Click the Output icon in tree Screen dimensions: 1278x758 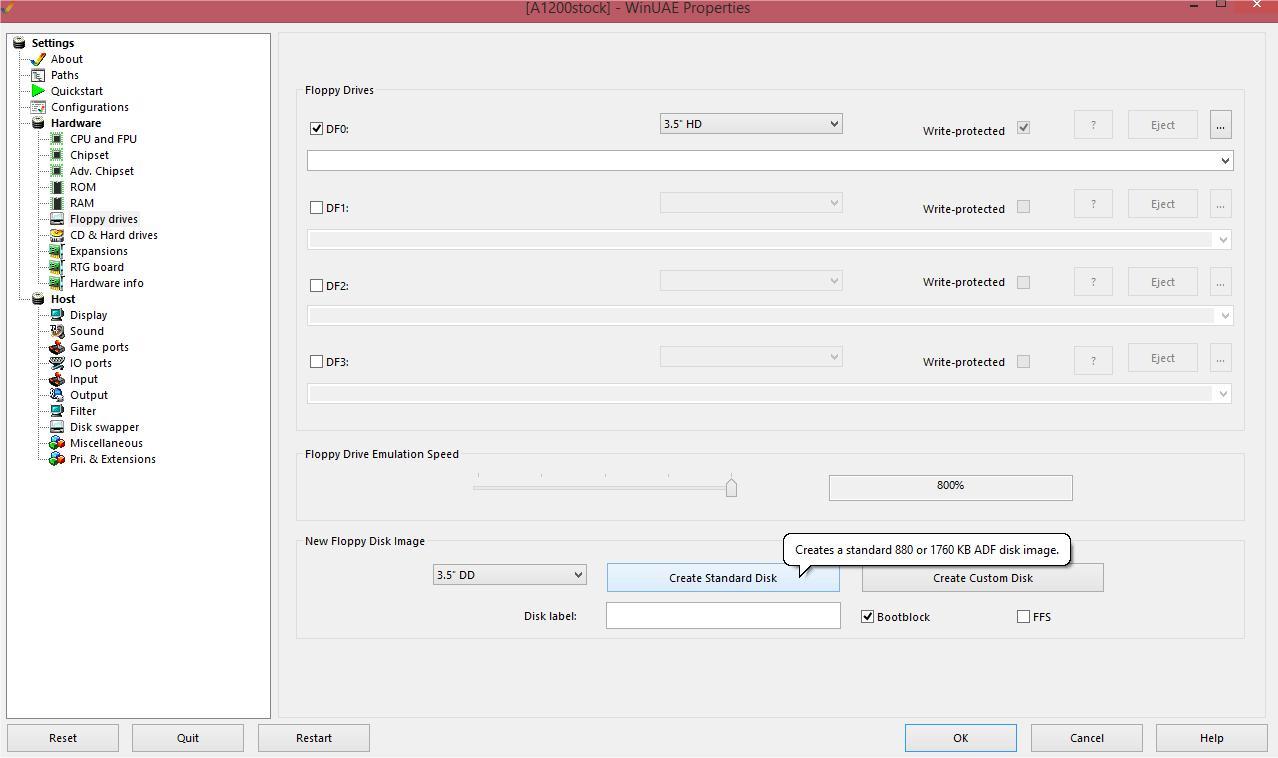pos(57,395)
